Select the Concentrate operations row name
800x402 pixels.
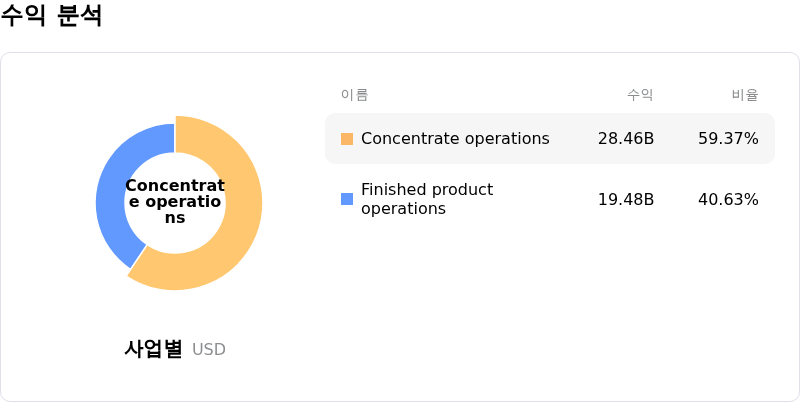[455, 139]
